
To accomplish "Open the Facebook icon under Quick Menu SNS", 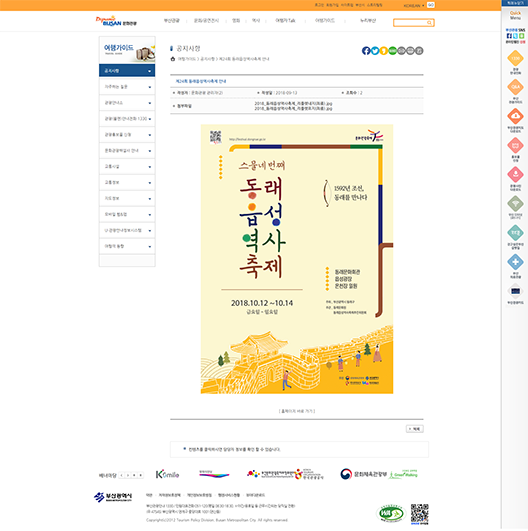I will 509,36.
